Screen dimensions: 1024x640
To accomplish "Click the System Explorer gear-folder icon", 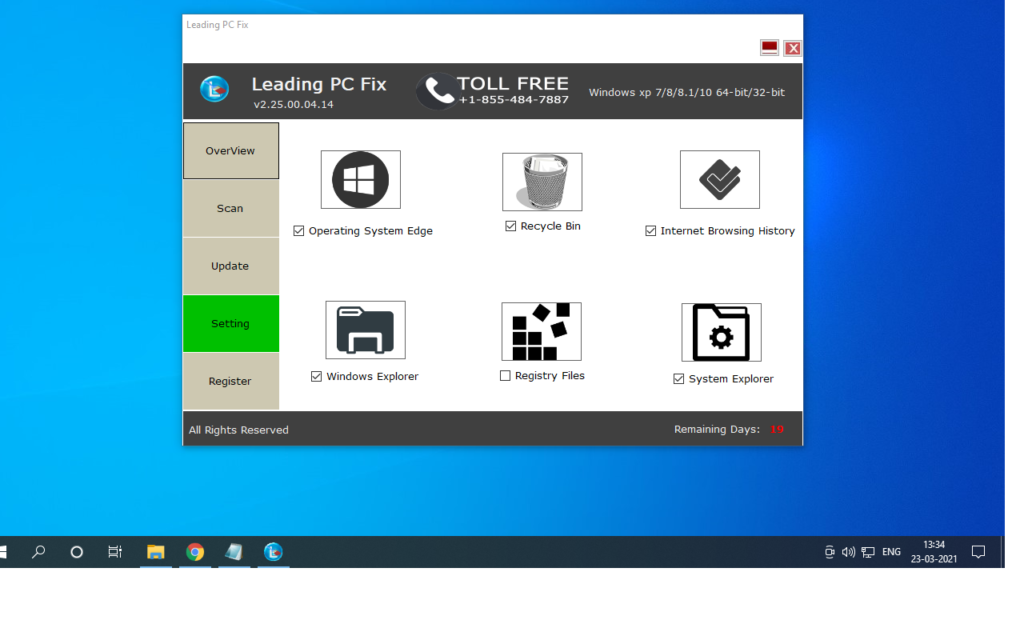I will click(x=721, y=331).
